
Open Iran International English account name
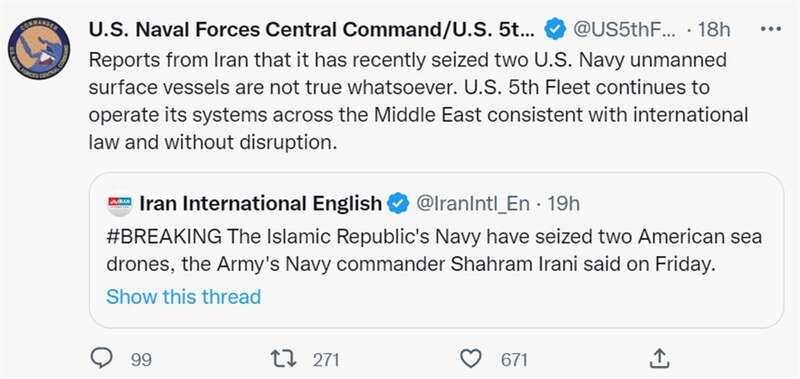pos(260,204)
